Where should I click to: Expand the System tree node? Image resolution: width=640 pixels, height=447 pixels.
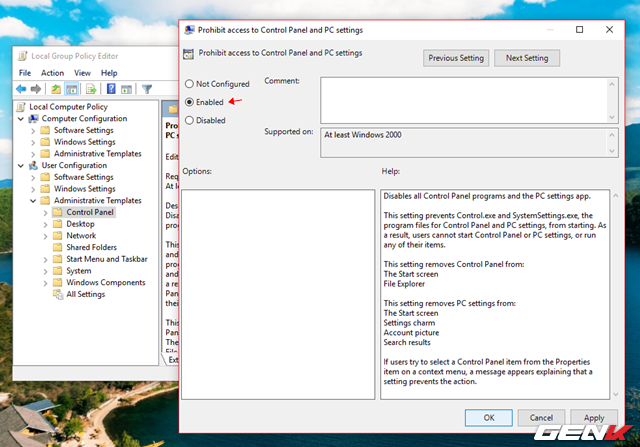click(x=45, y=271)
